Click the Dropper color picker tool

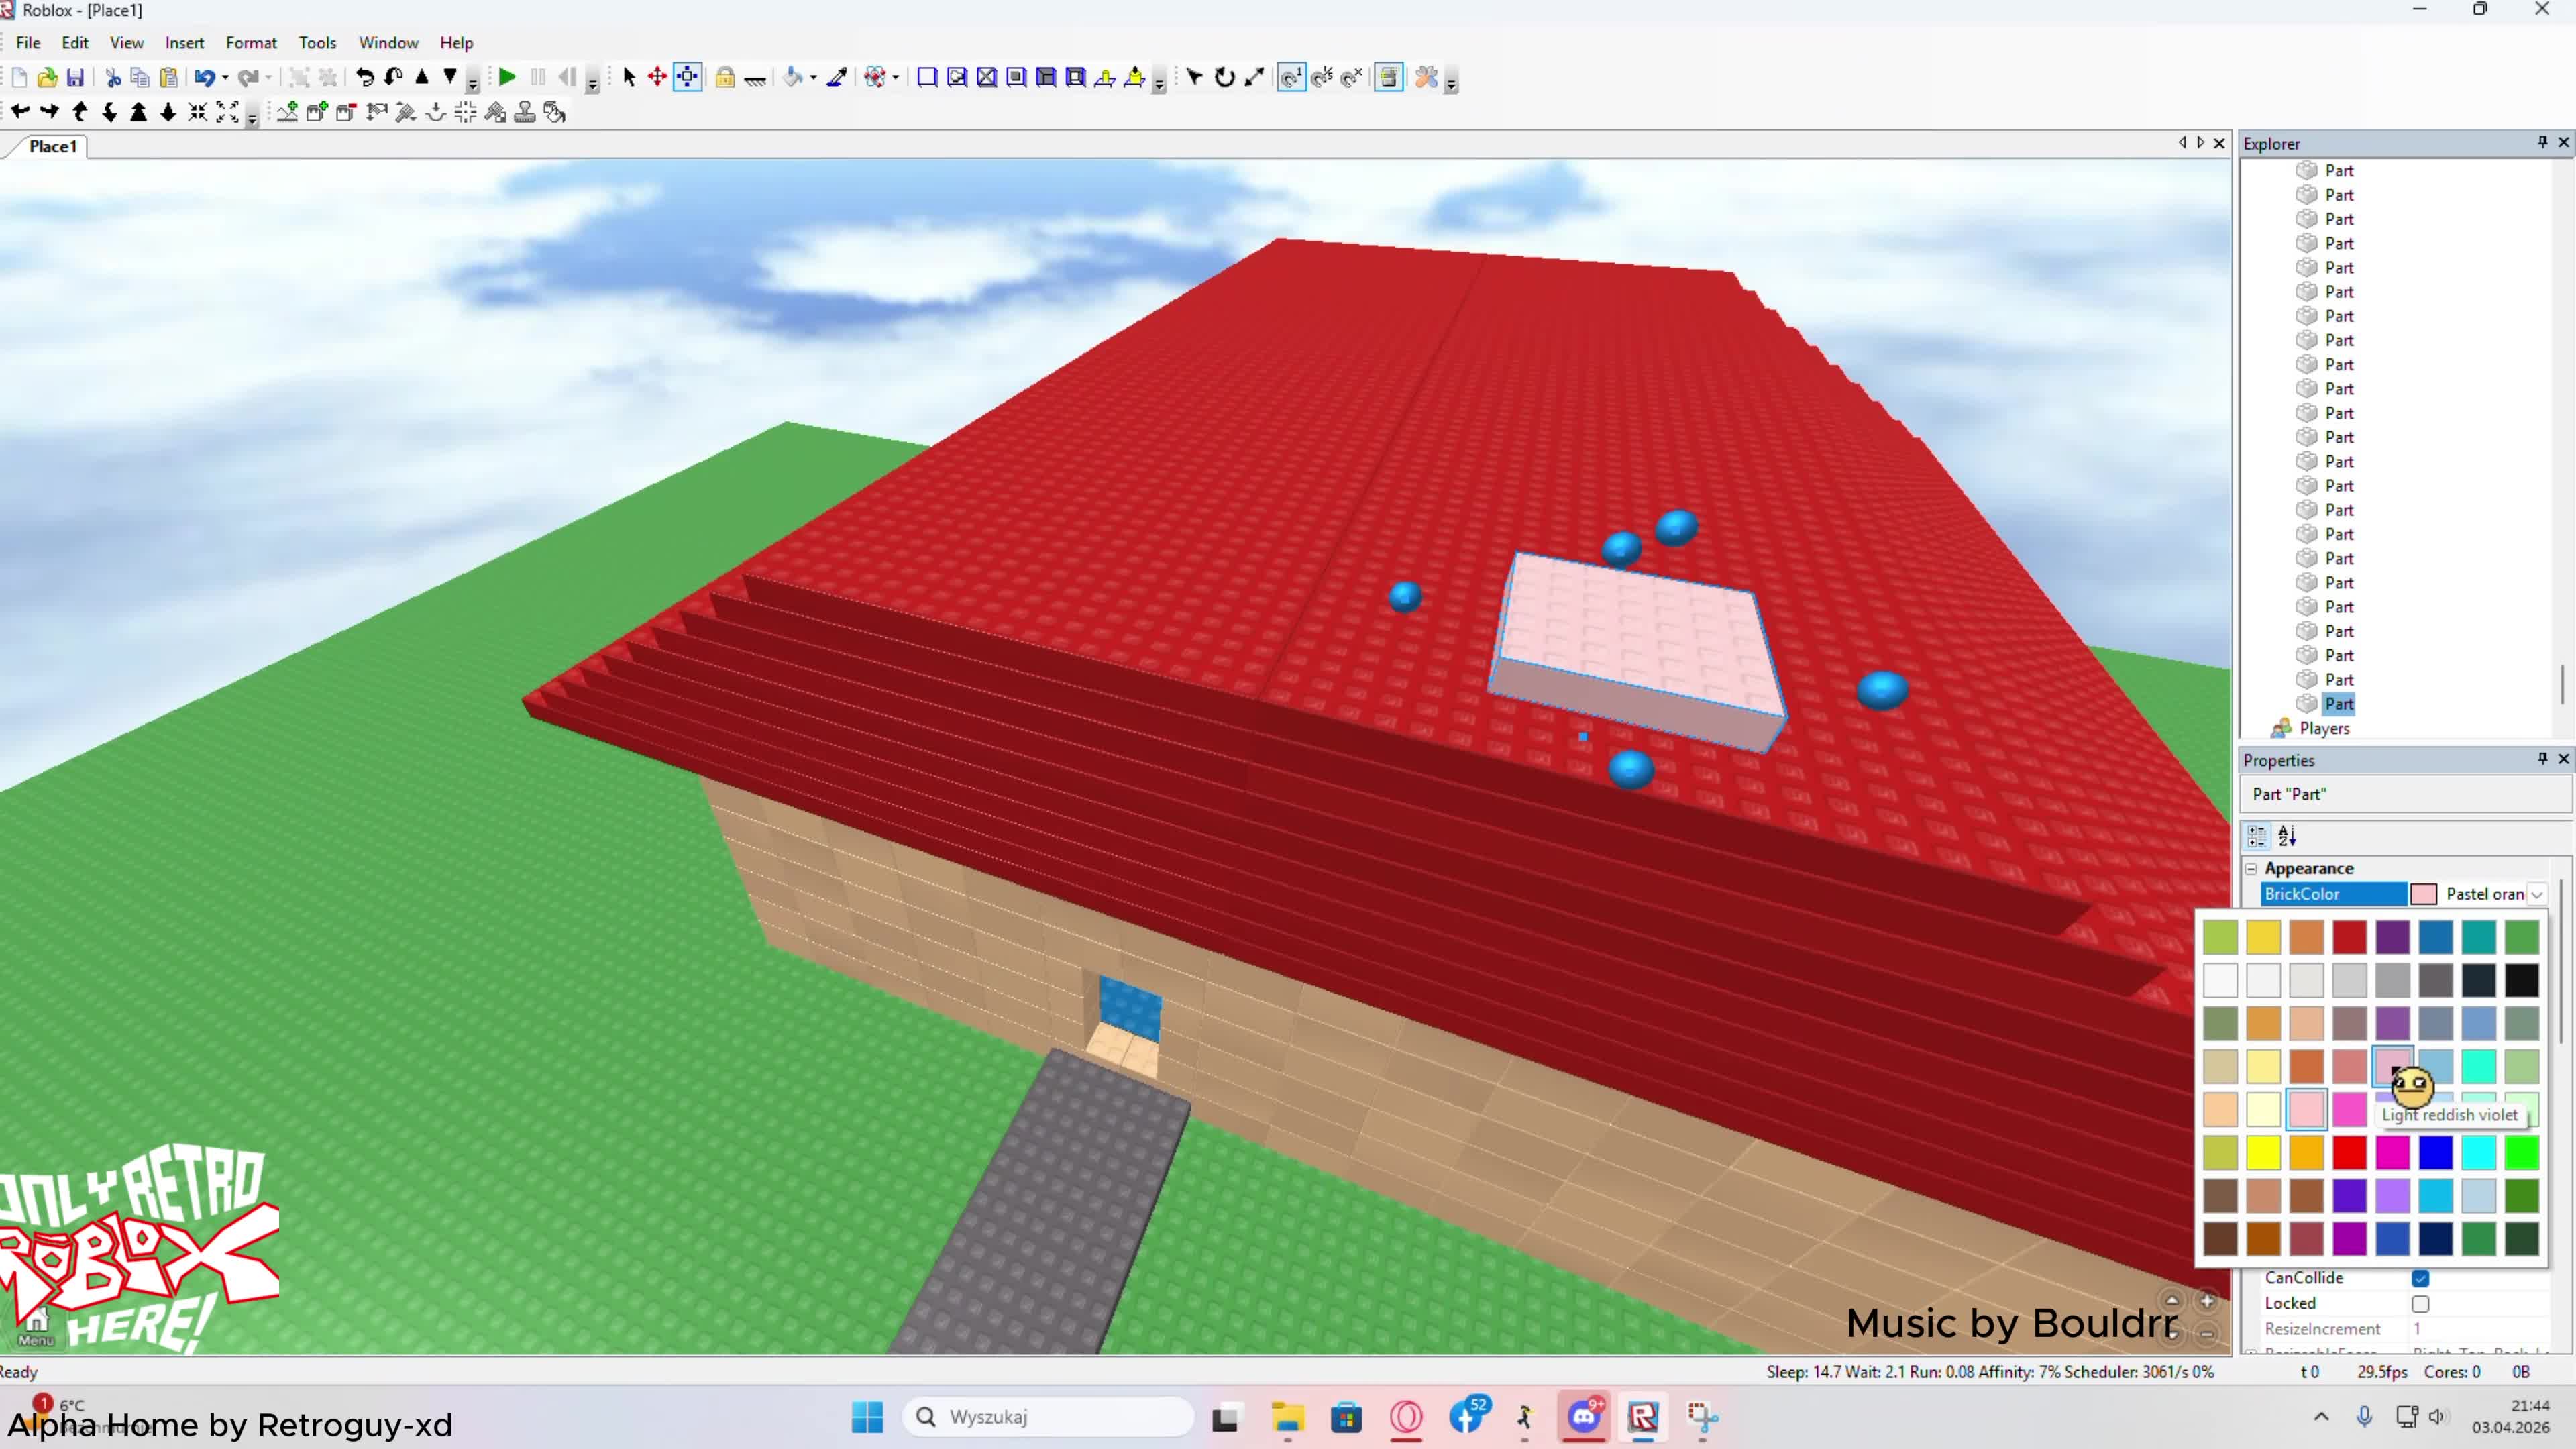pos(837,77)
